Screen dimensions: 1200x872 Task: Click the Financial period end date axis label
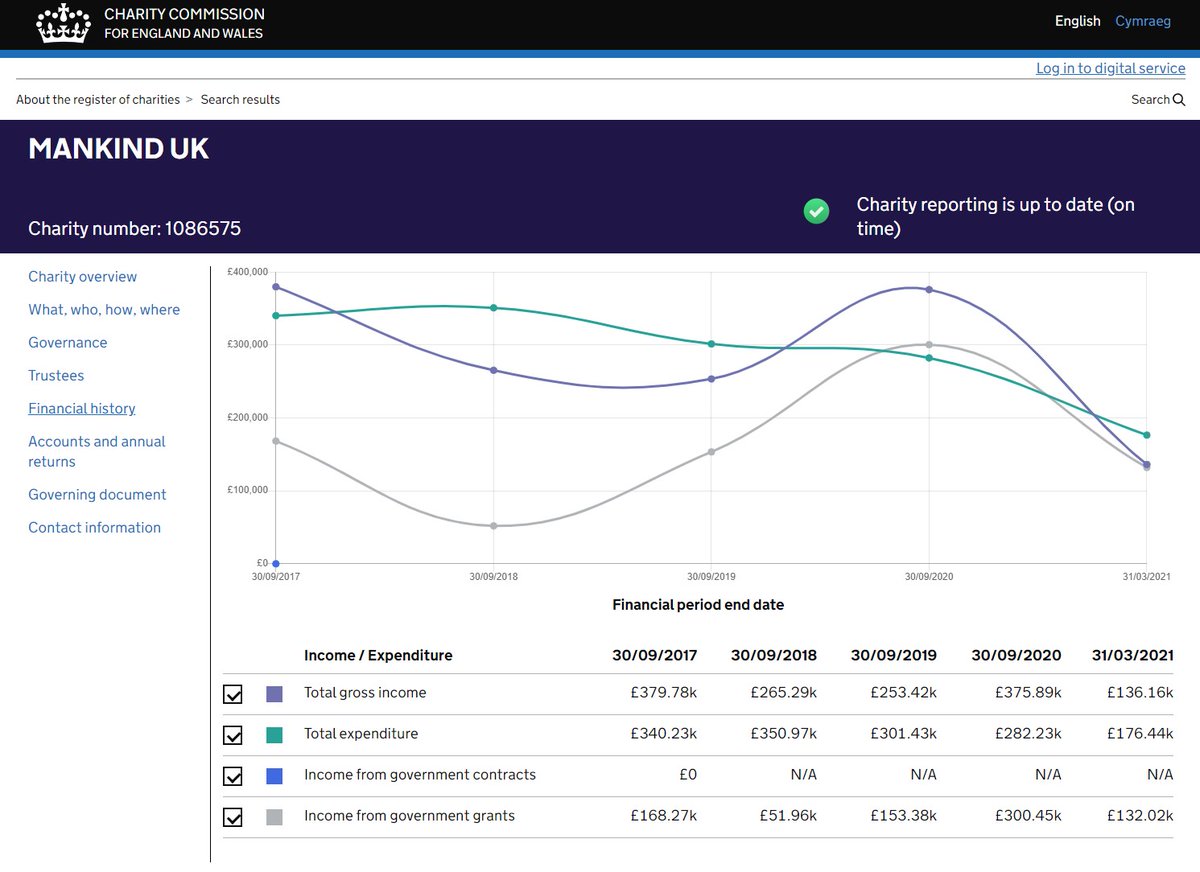tap(698, 605)
